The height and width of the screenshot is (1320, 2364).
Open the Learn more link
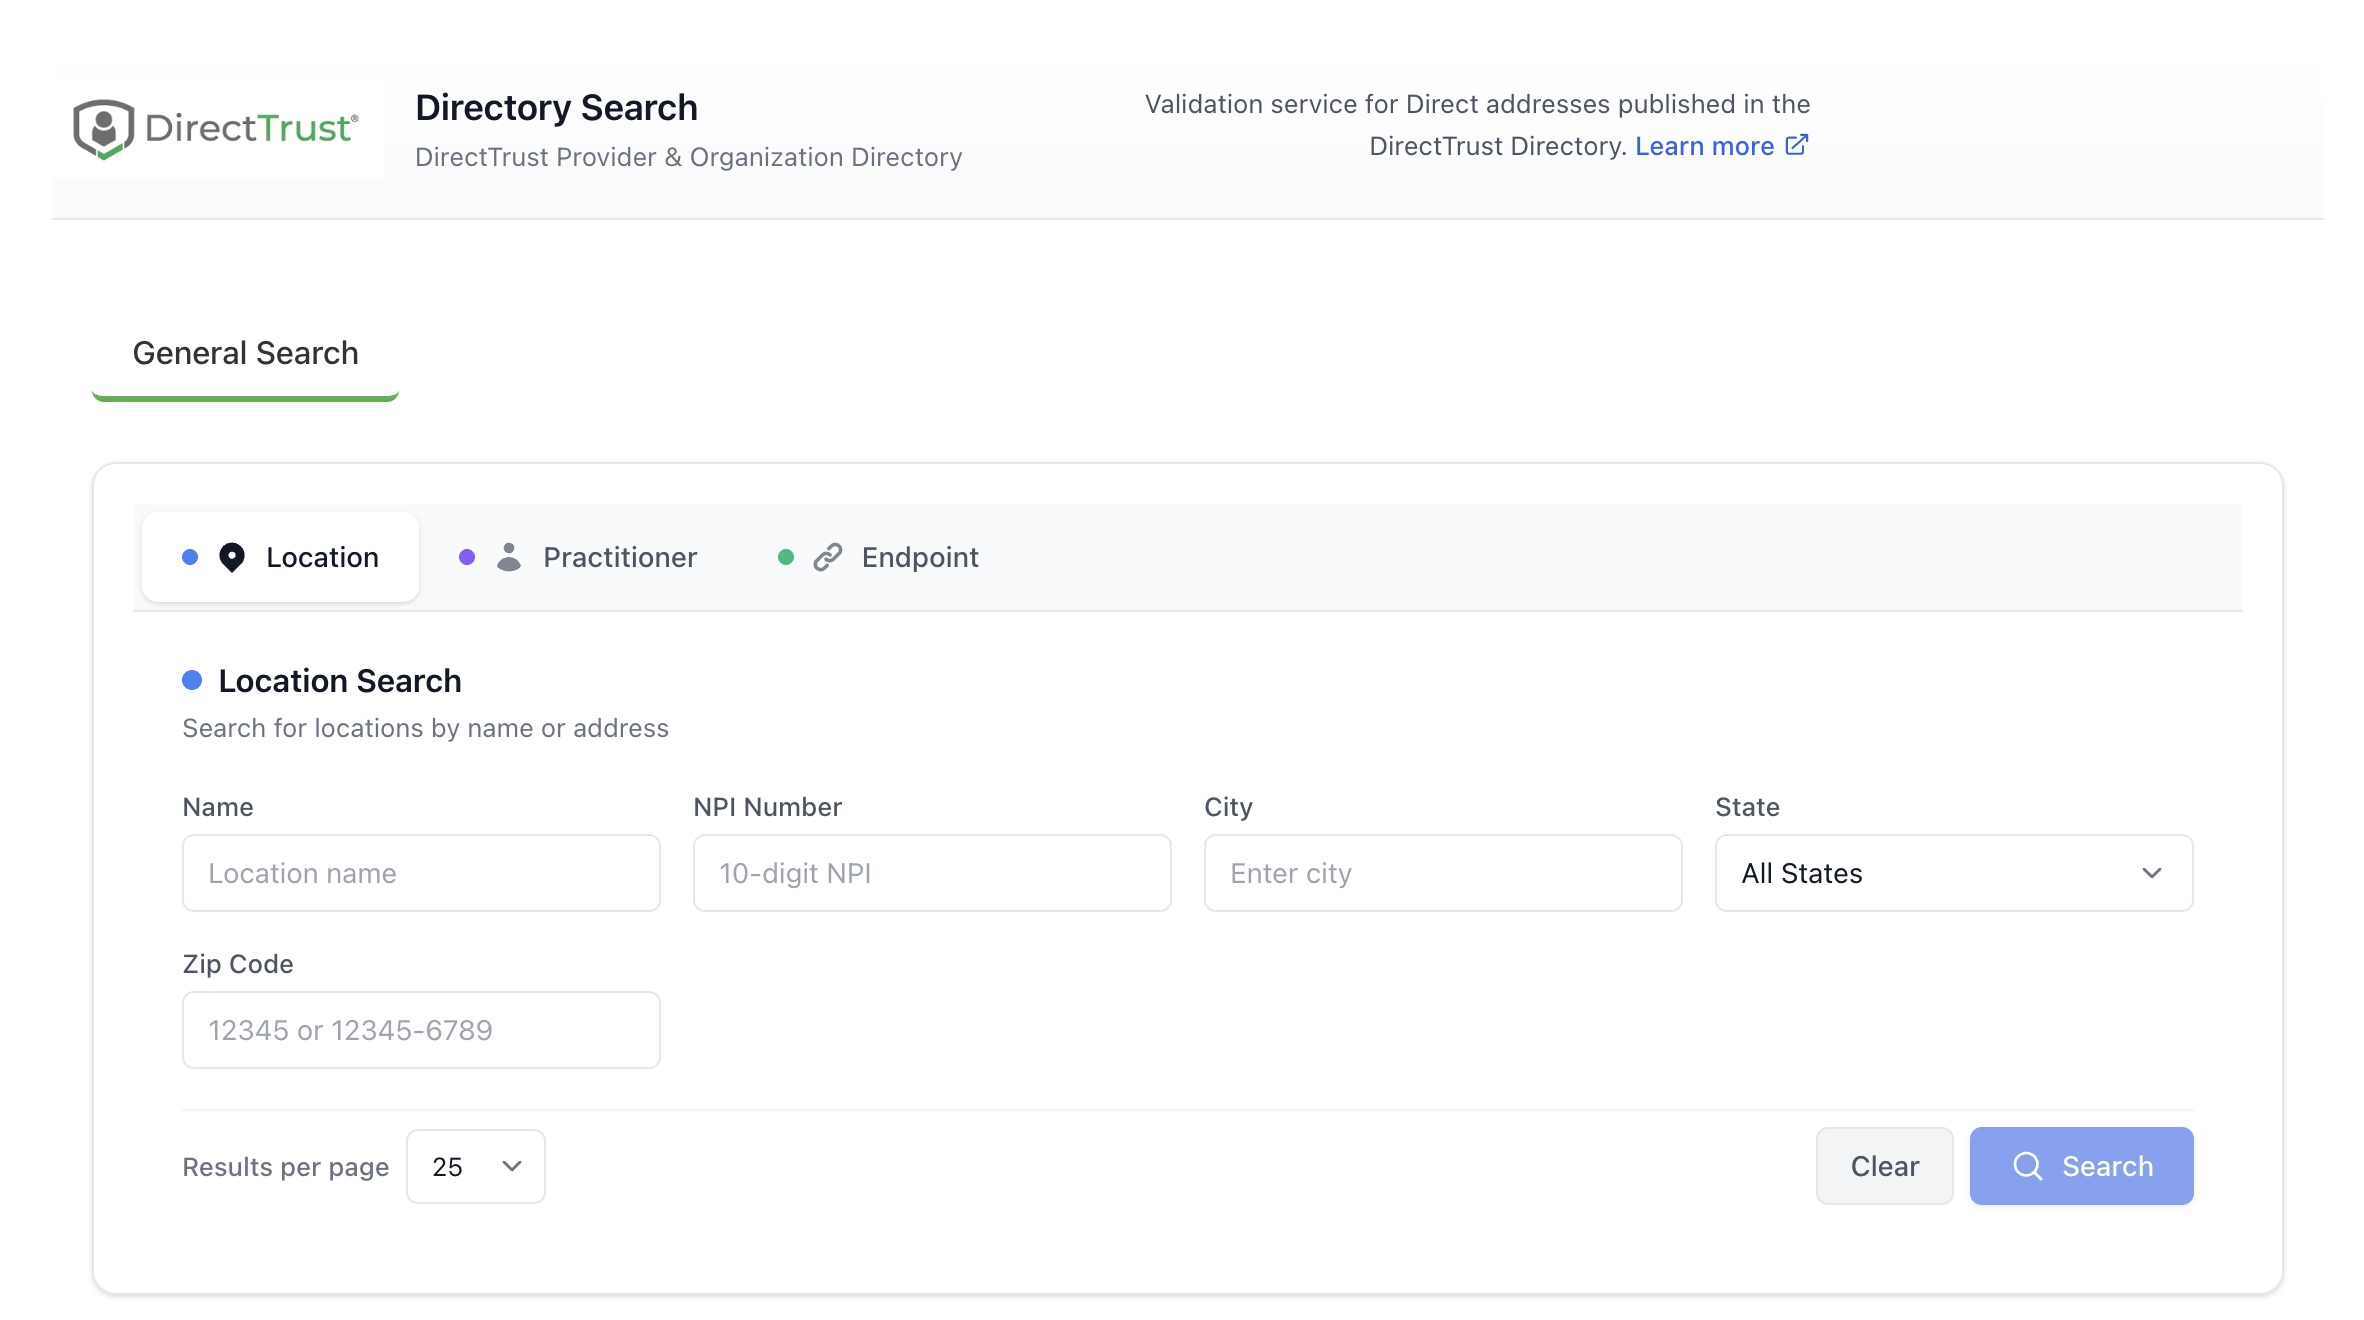1721,146
